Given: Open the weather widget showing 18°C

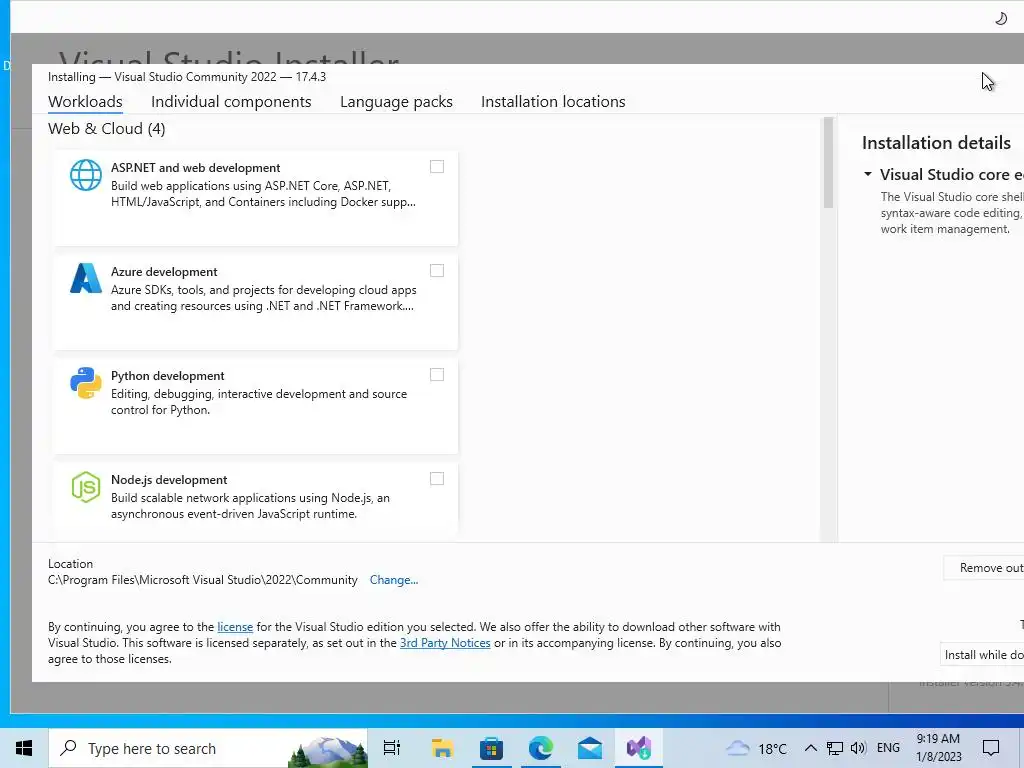Looking at the screenshot, I should (756, 748).
